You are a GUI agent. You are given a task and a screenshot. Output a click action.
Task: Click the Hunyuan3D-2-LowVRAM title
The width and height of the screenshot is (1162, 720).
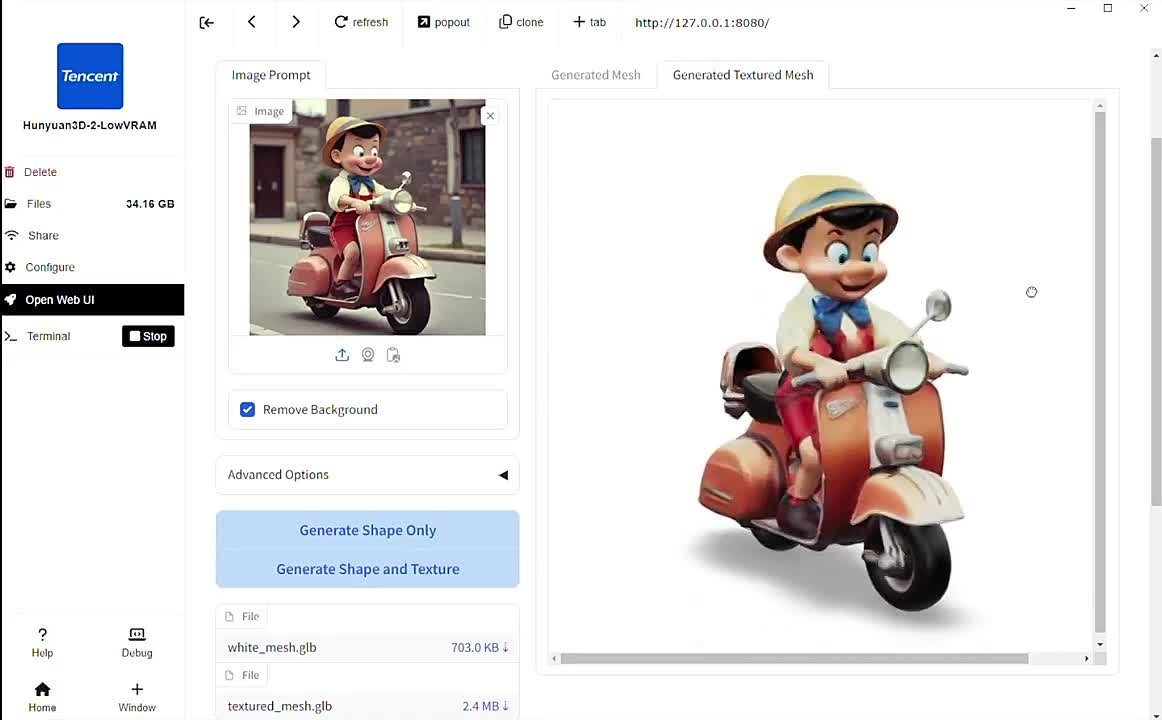coord(90,125)
